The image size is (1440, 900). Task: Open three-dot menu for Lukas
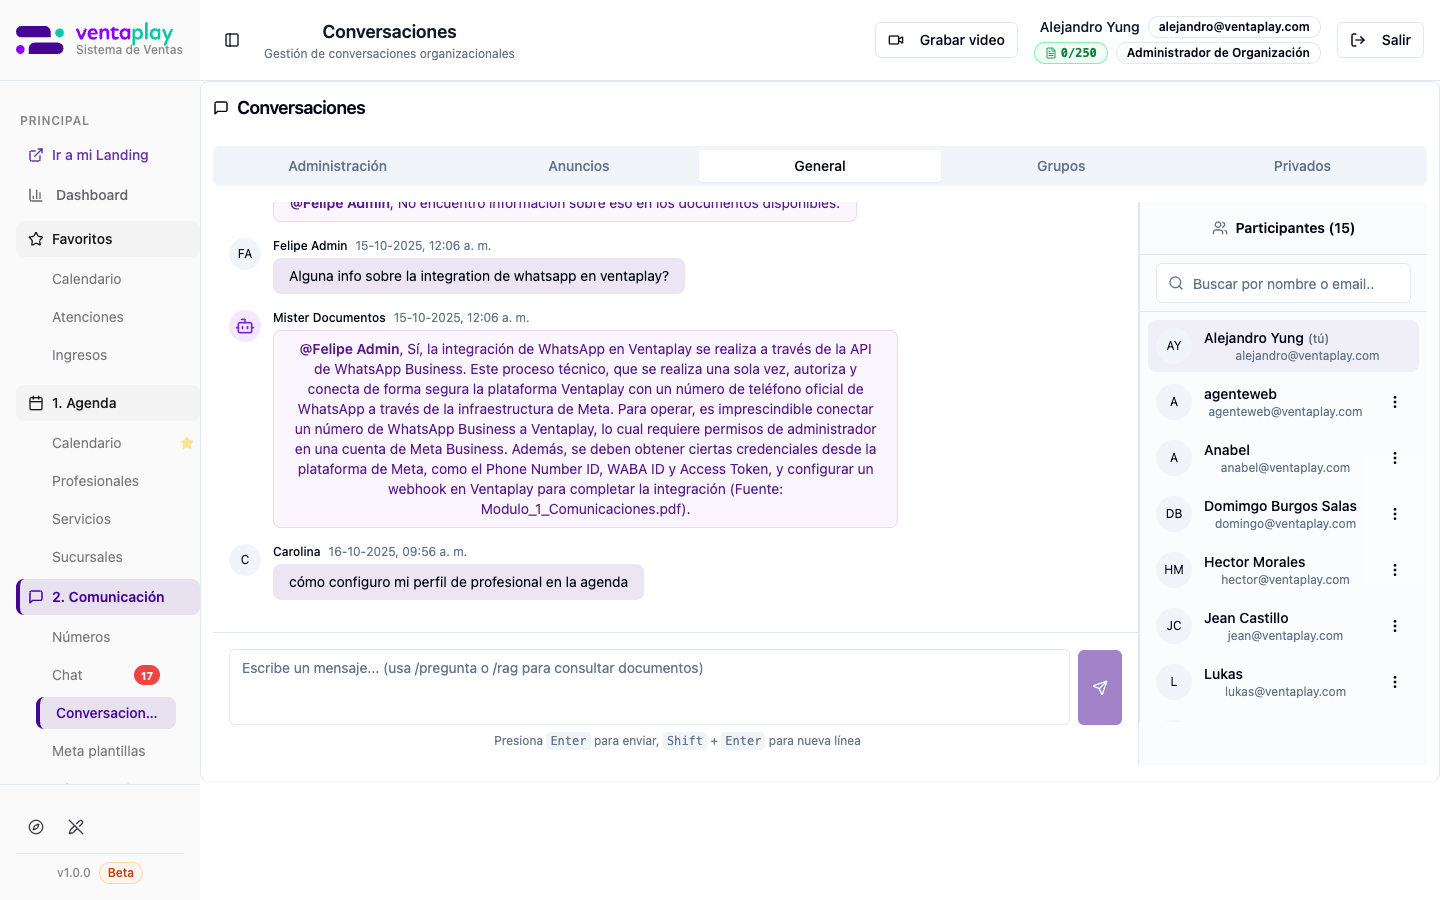click(x=1394, y=682)
